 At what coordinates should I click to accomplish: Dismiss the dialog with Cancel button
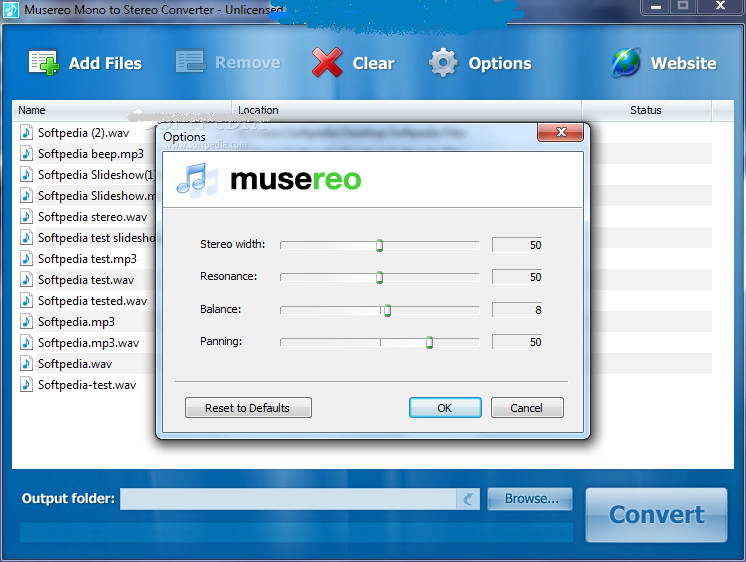point(527,408)
